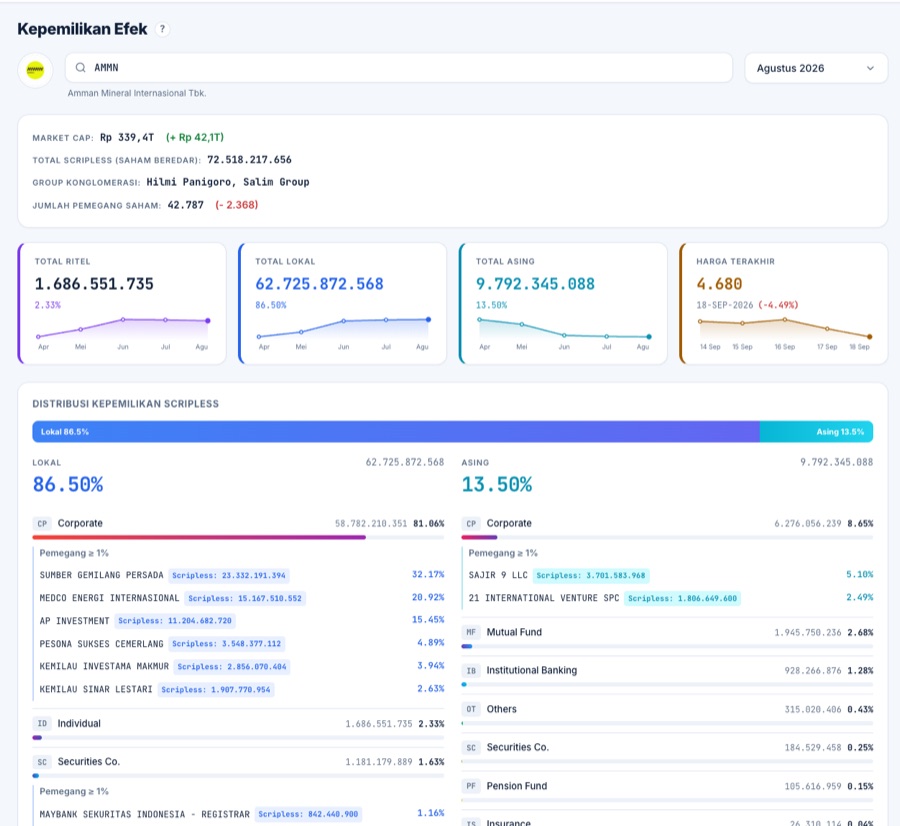900x826 pixels.
Task: Click Scripless tag 3.701.583.968
Action: tap(591, 575)
